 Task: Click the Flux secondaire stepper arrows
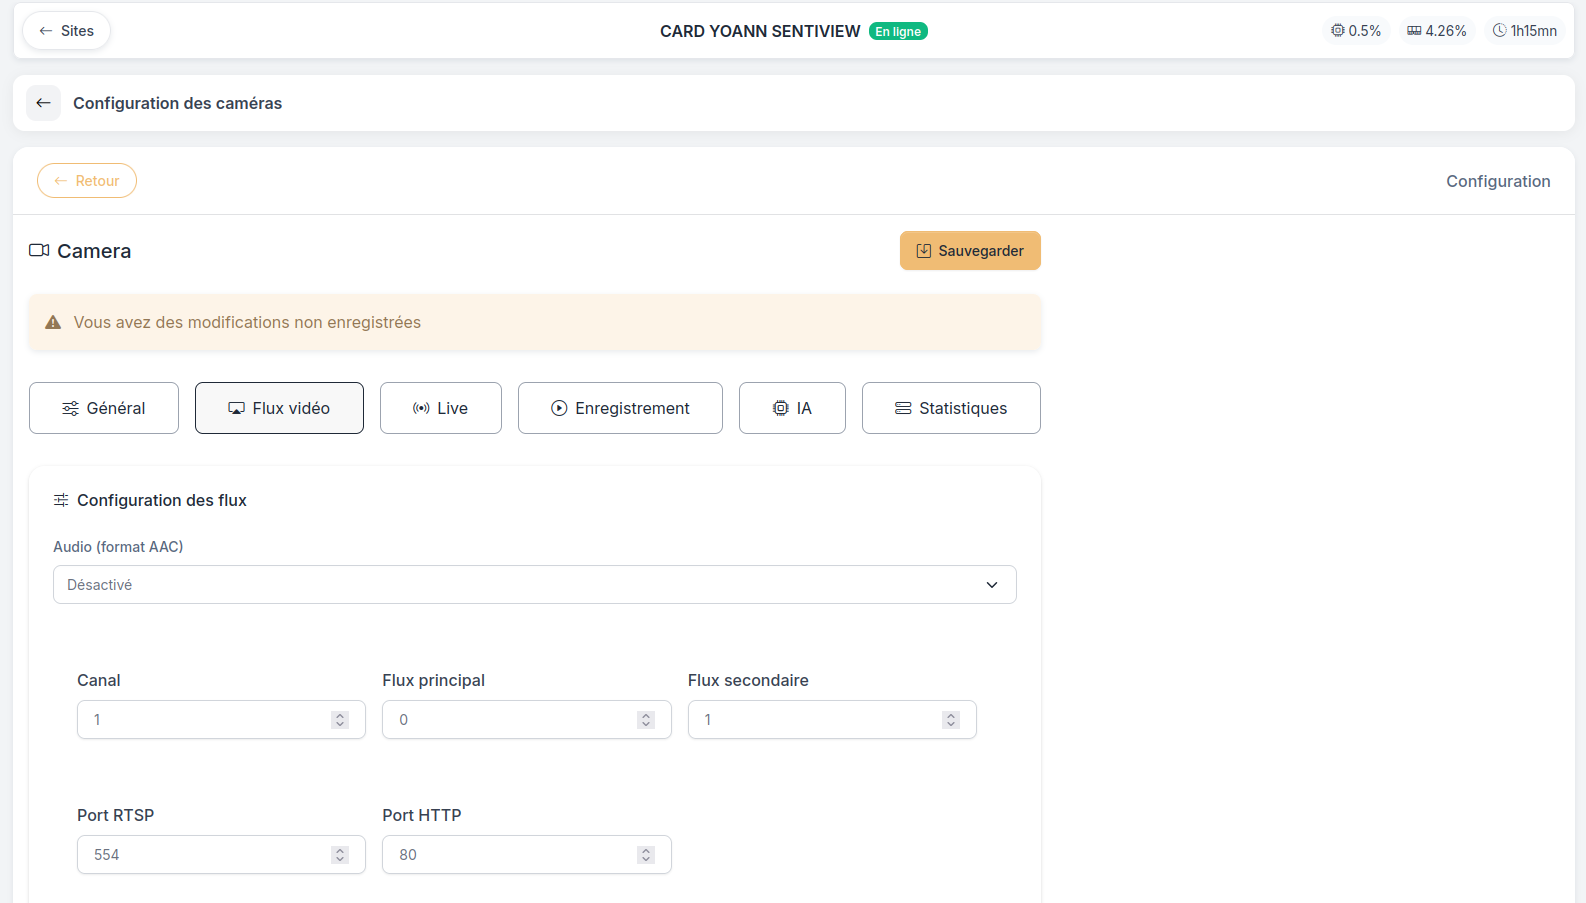[x=951, y=720]
